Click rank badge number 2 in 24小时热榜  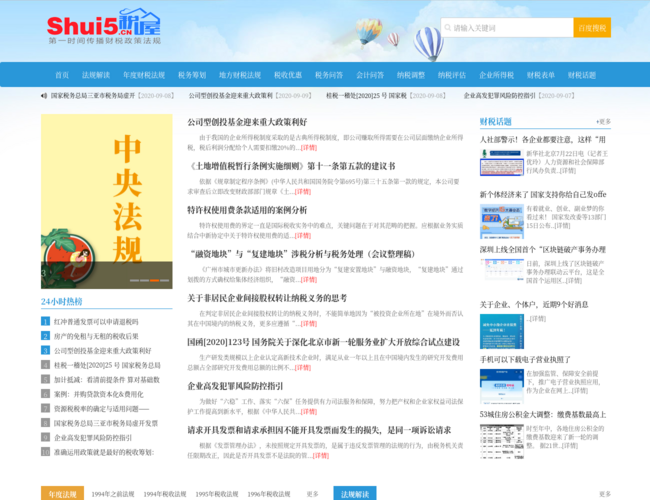coord(45,336)
